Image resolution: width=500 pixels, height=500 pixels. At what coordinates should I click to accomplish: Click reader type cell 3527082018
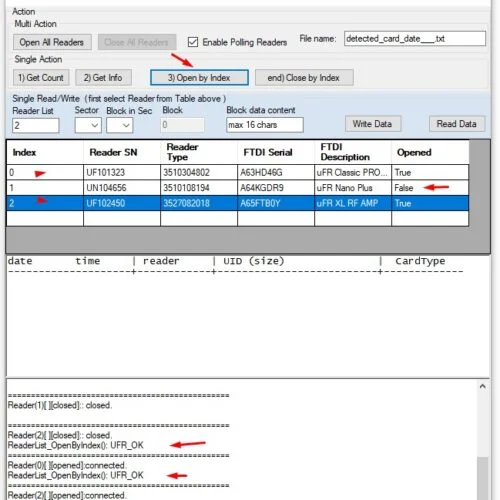[x=199, y=203]
